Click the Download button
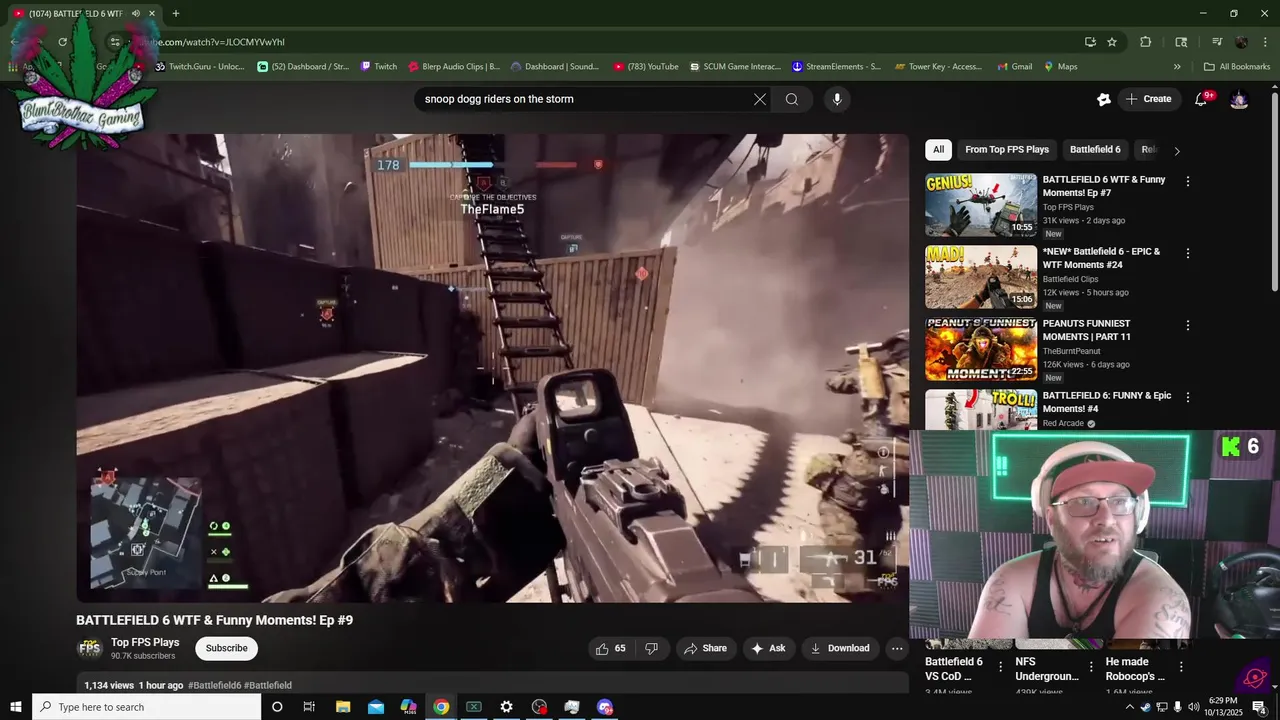 [x=840, y=648]
